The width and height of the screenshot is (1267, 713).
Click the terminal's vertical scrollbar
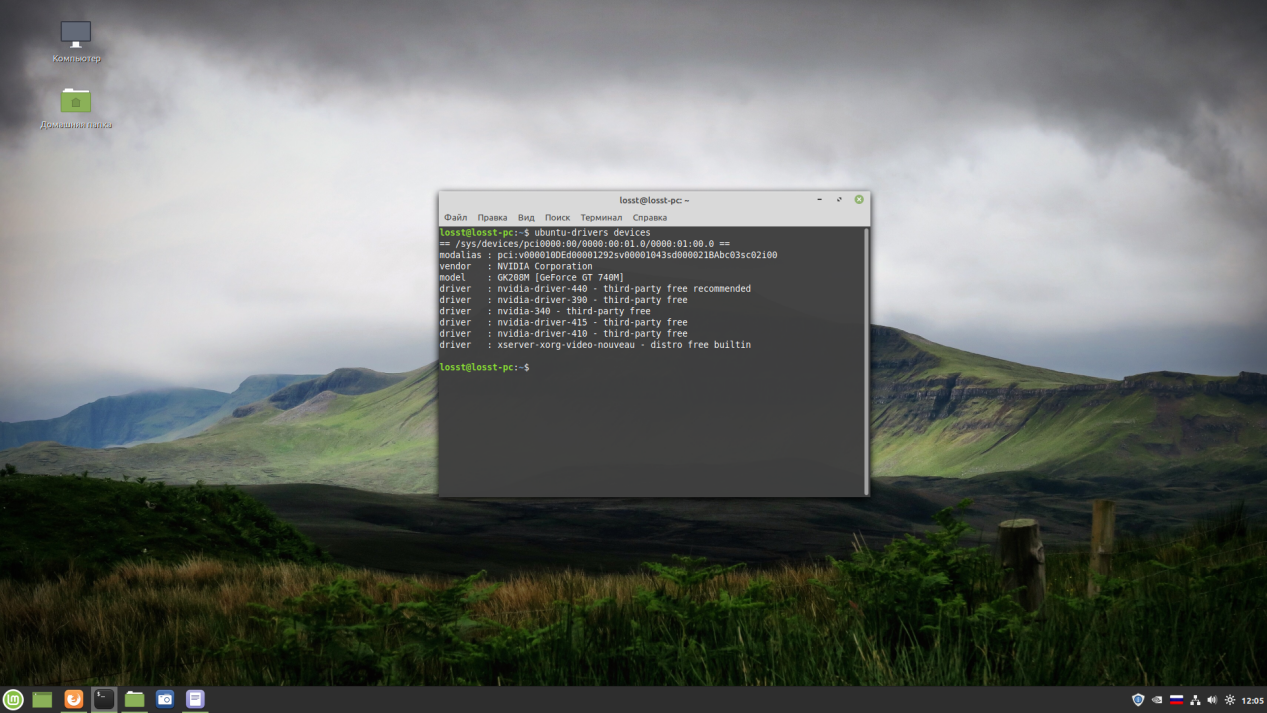click(x=866, y=360)
